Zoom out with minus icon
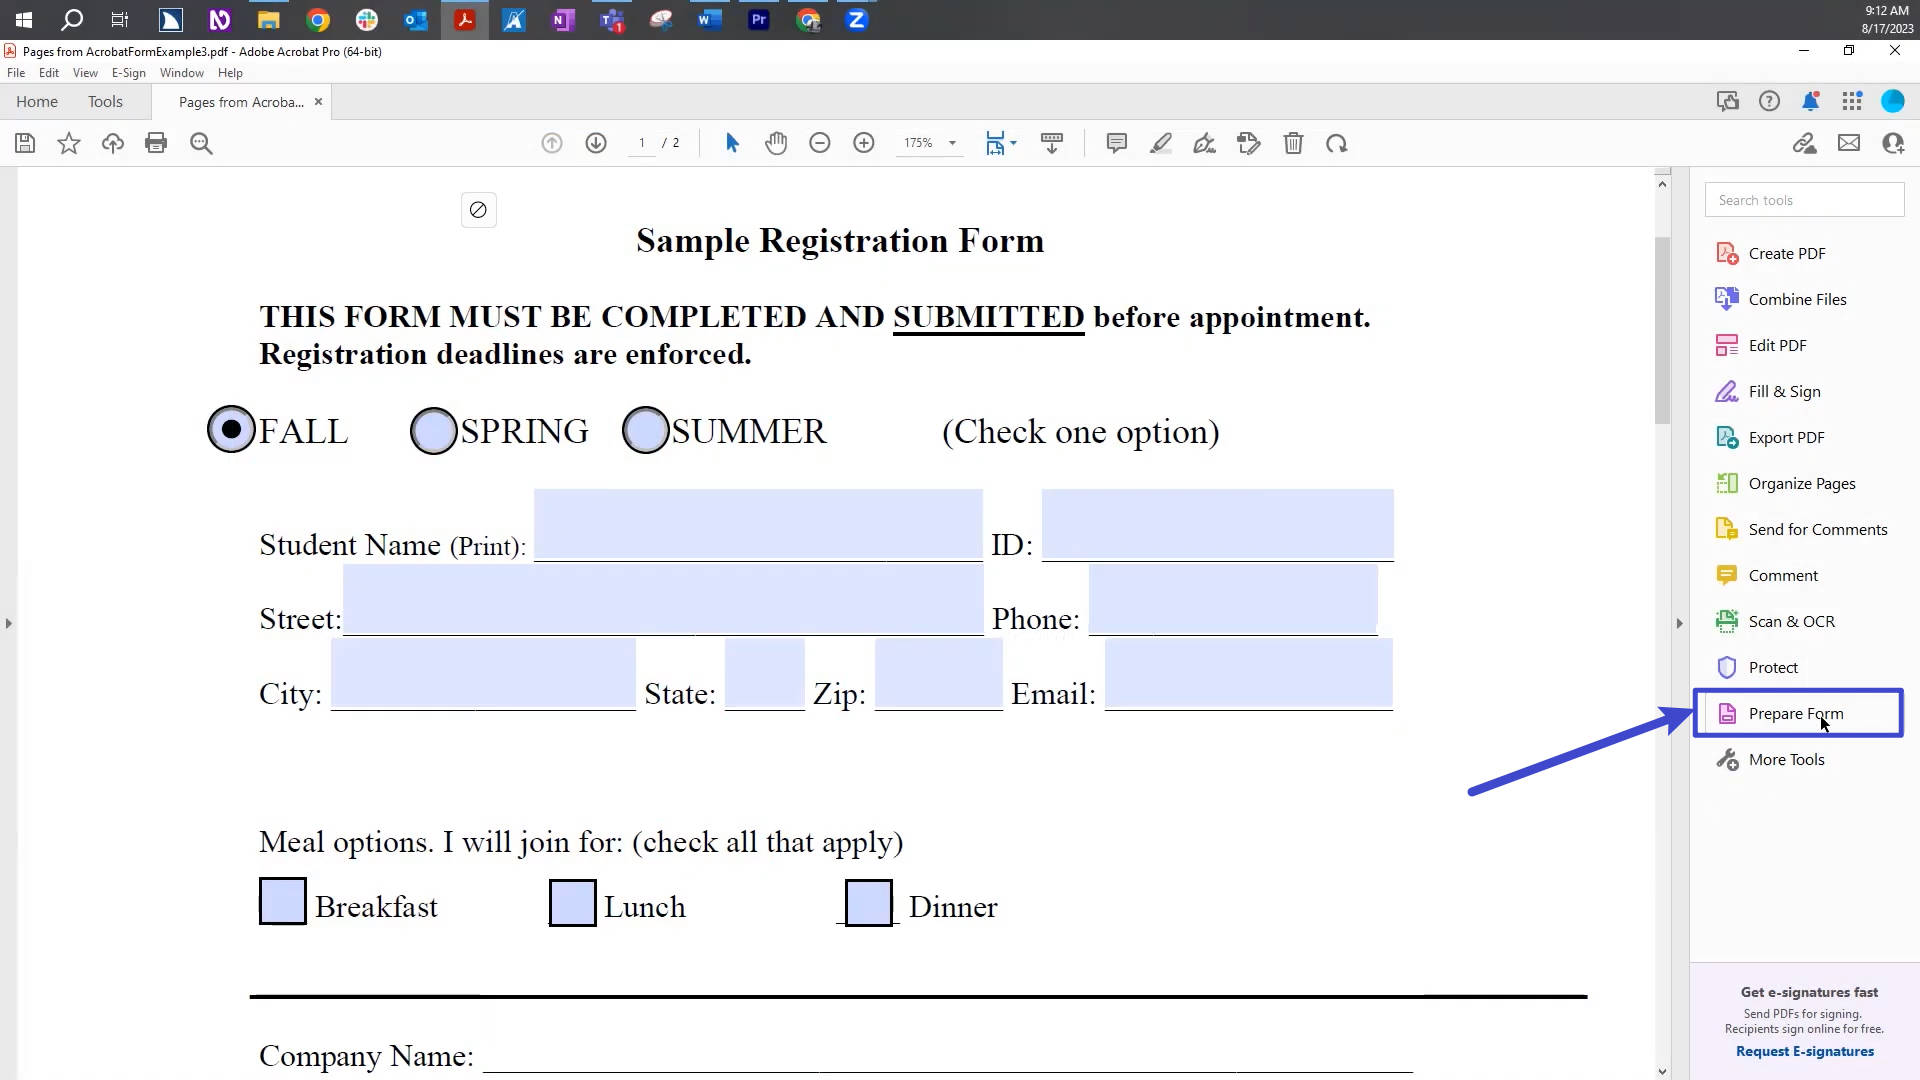 [x=820, y=143]
